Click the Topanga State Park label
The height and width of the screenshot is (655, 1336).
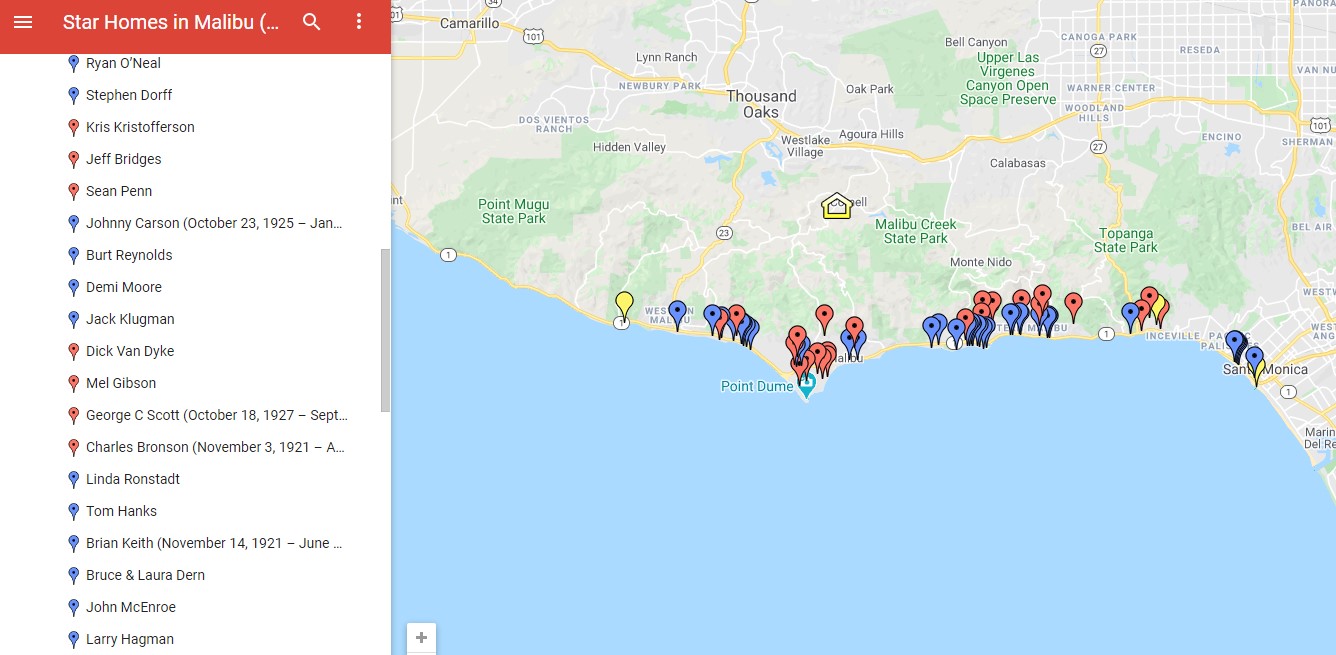pos(1125,240)
